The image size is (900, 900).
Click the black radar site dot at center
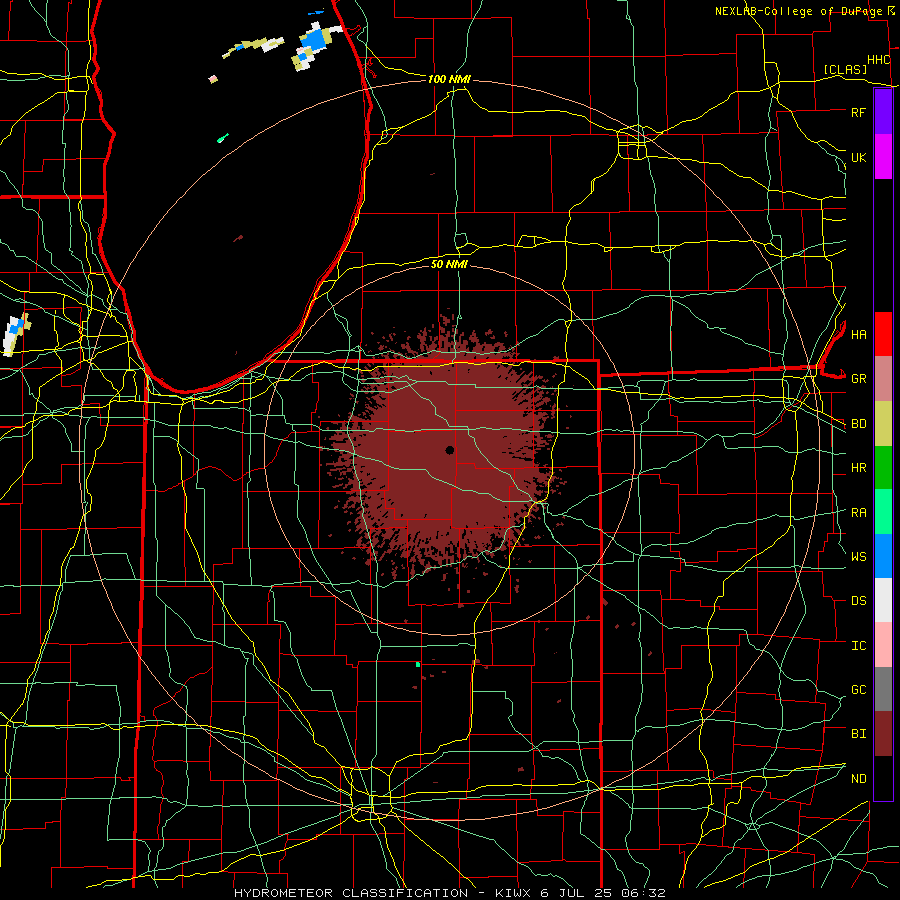pos(449,450)
